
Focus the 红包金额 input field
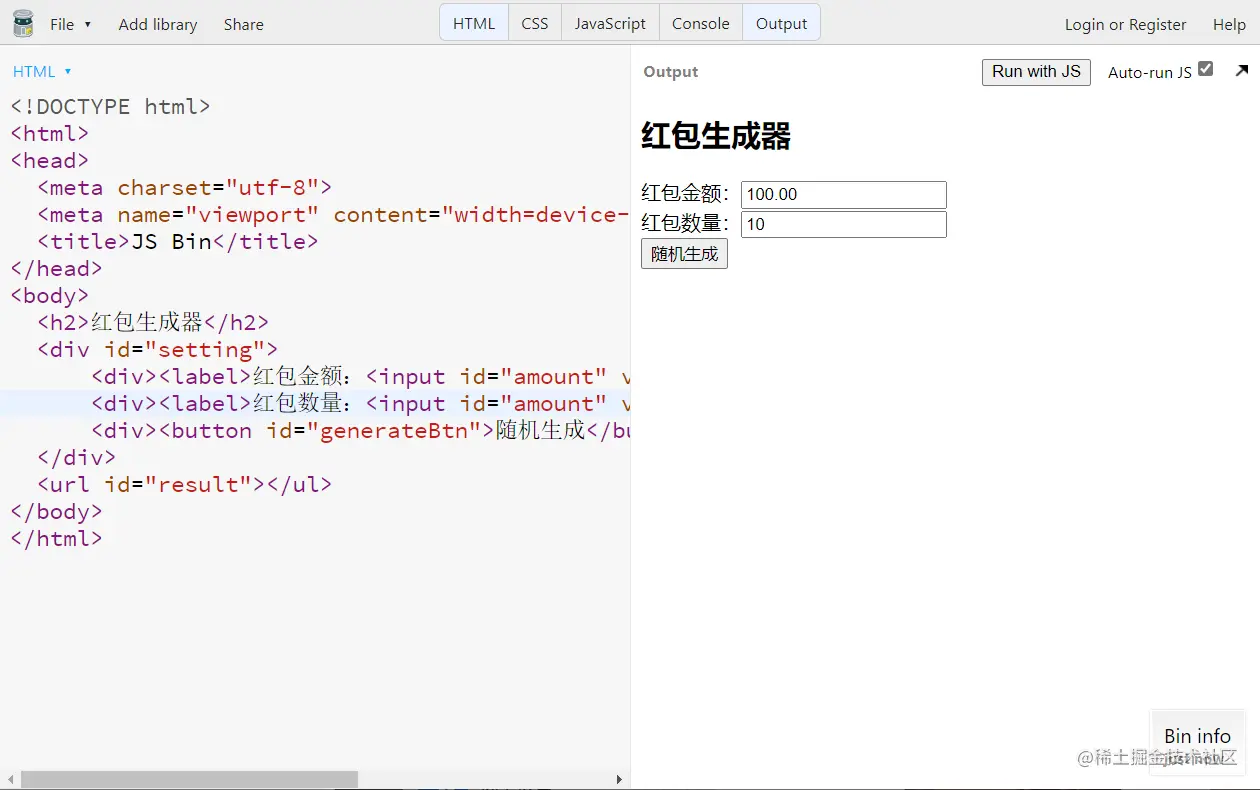[x=843, y=195]
